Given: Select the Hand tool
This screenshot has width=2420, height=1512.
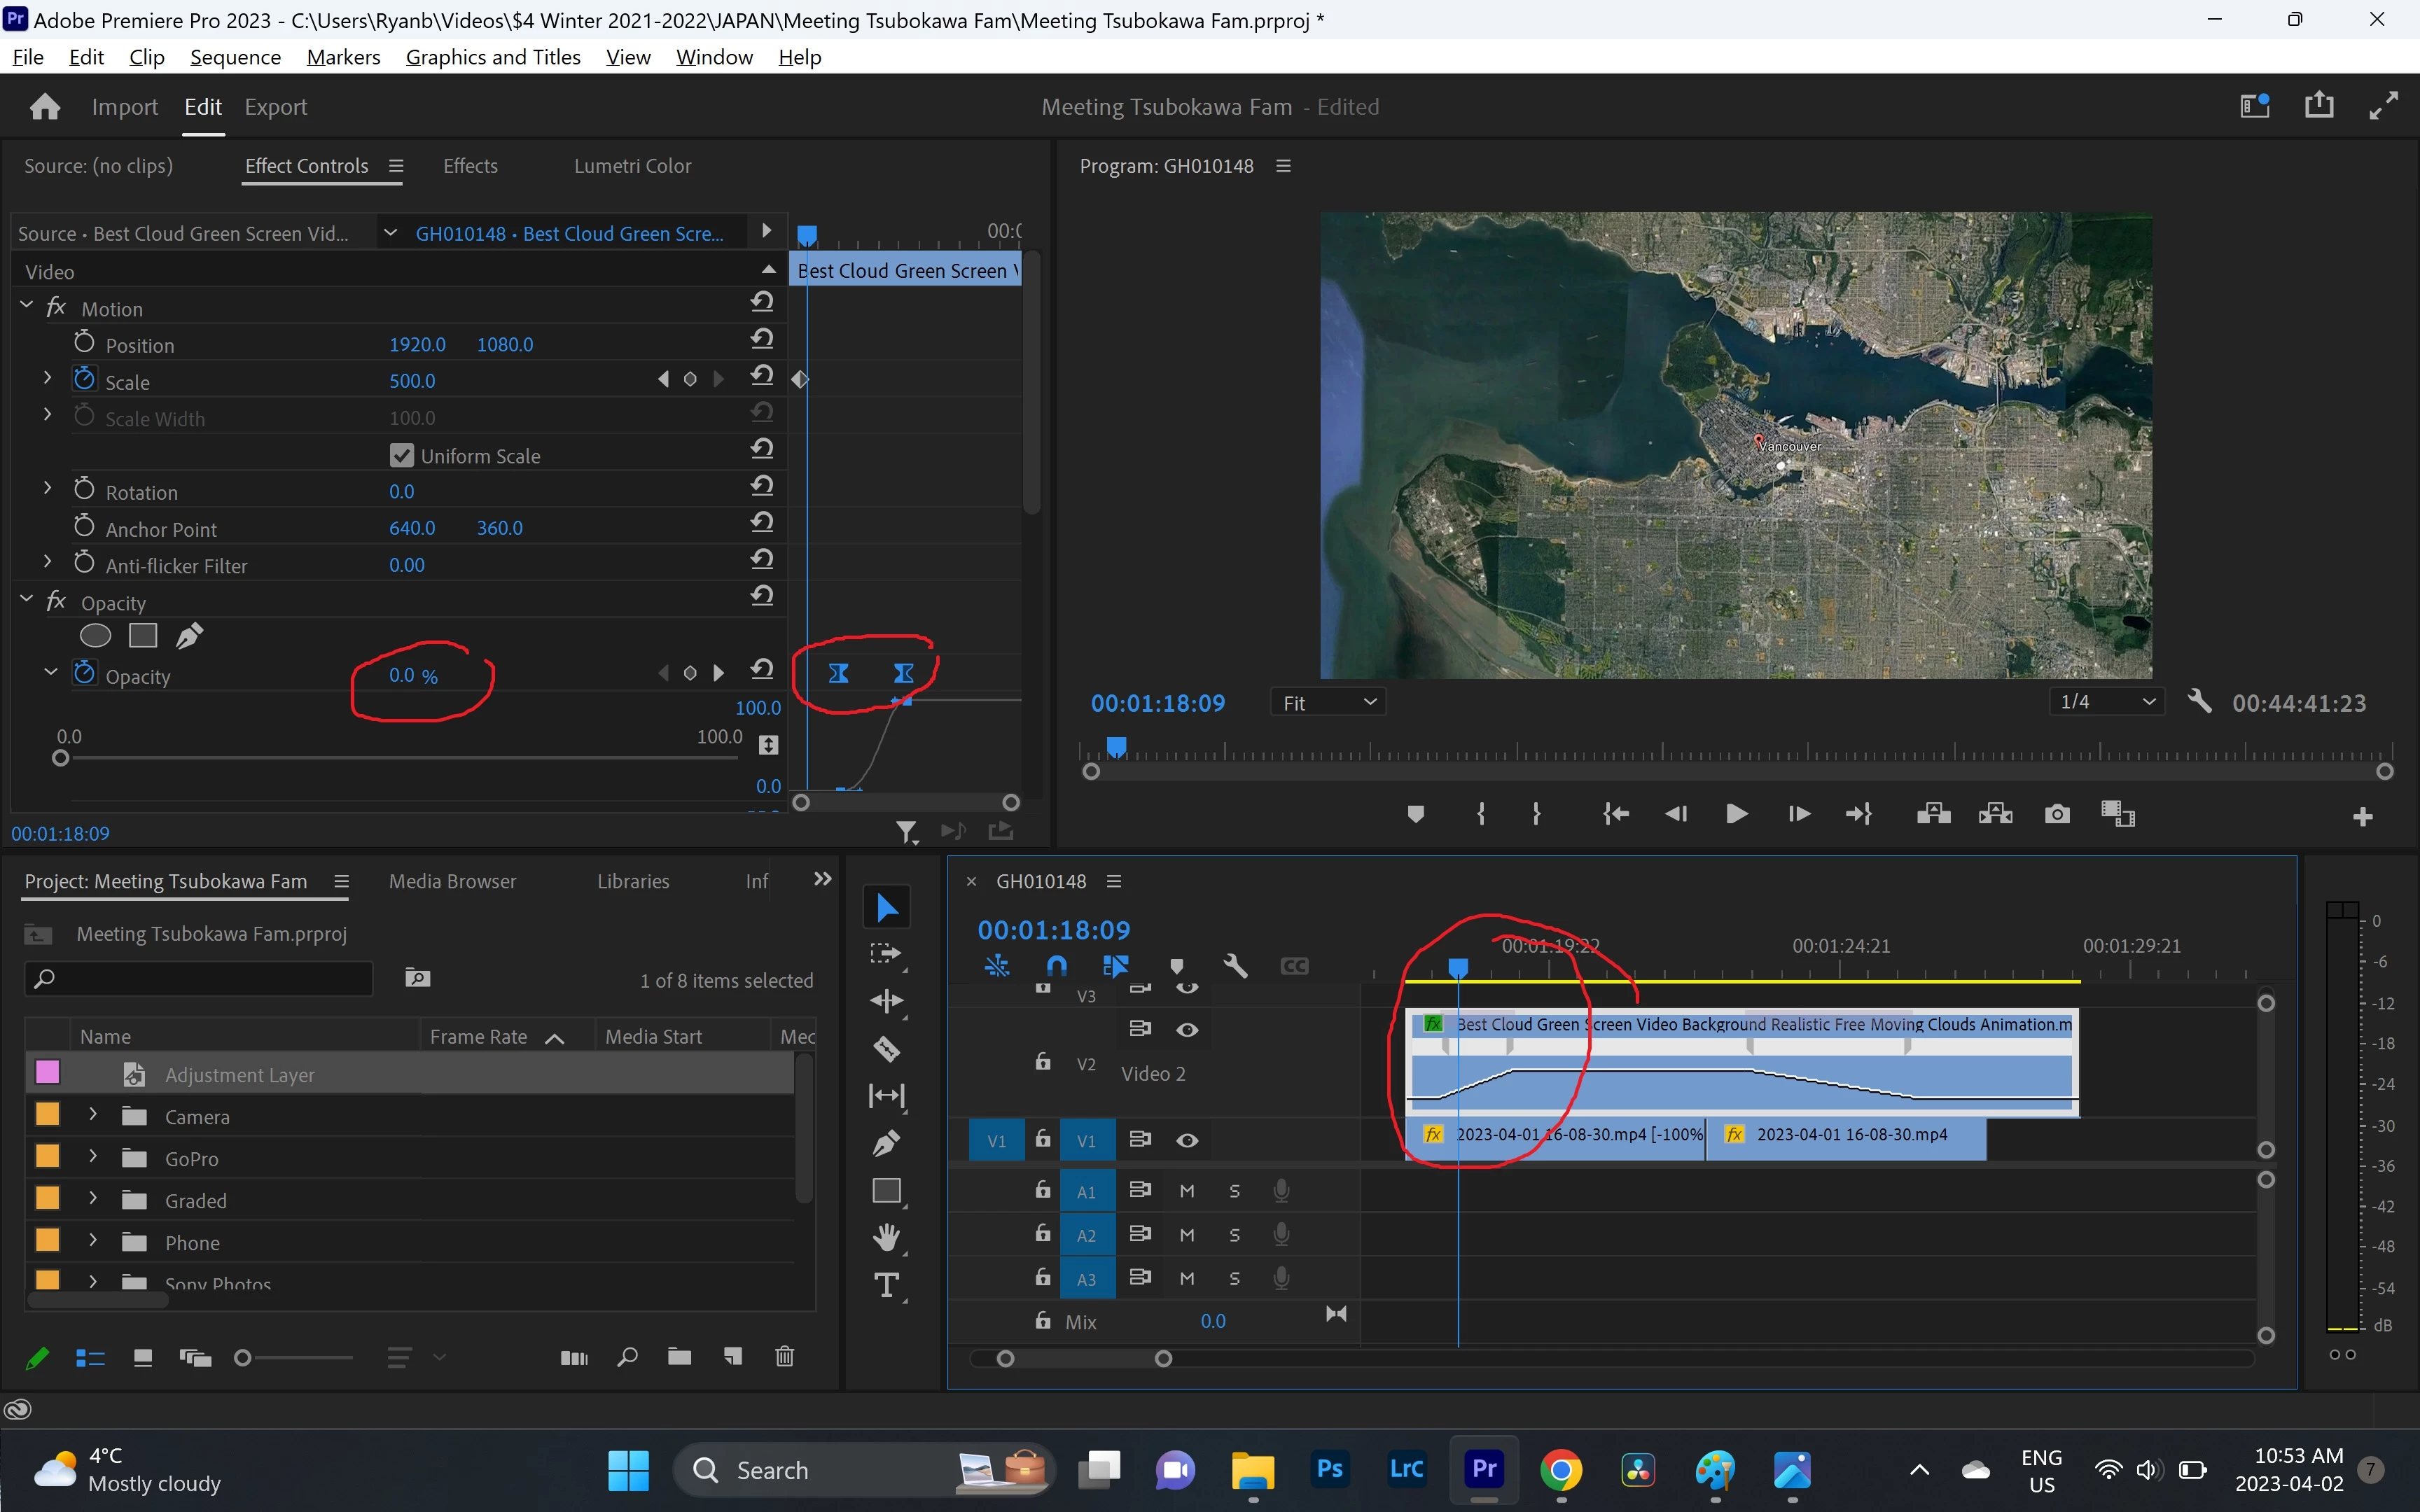Looking at the screenshot, I should [886, 1237].
